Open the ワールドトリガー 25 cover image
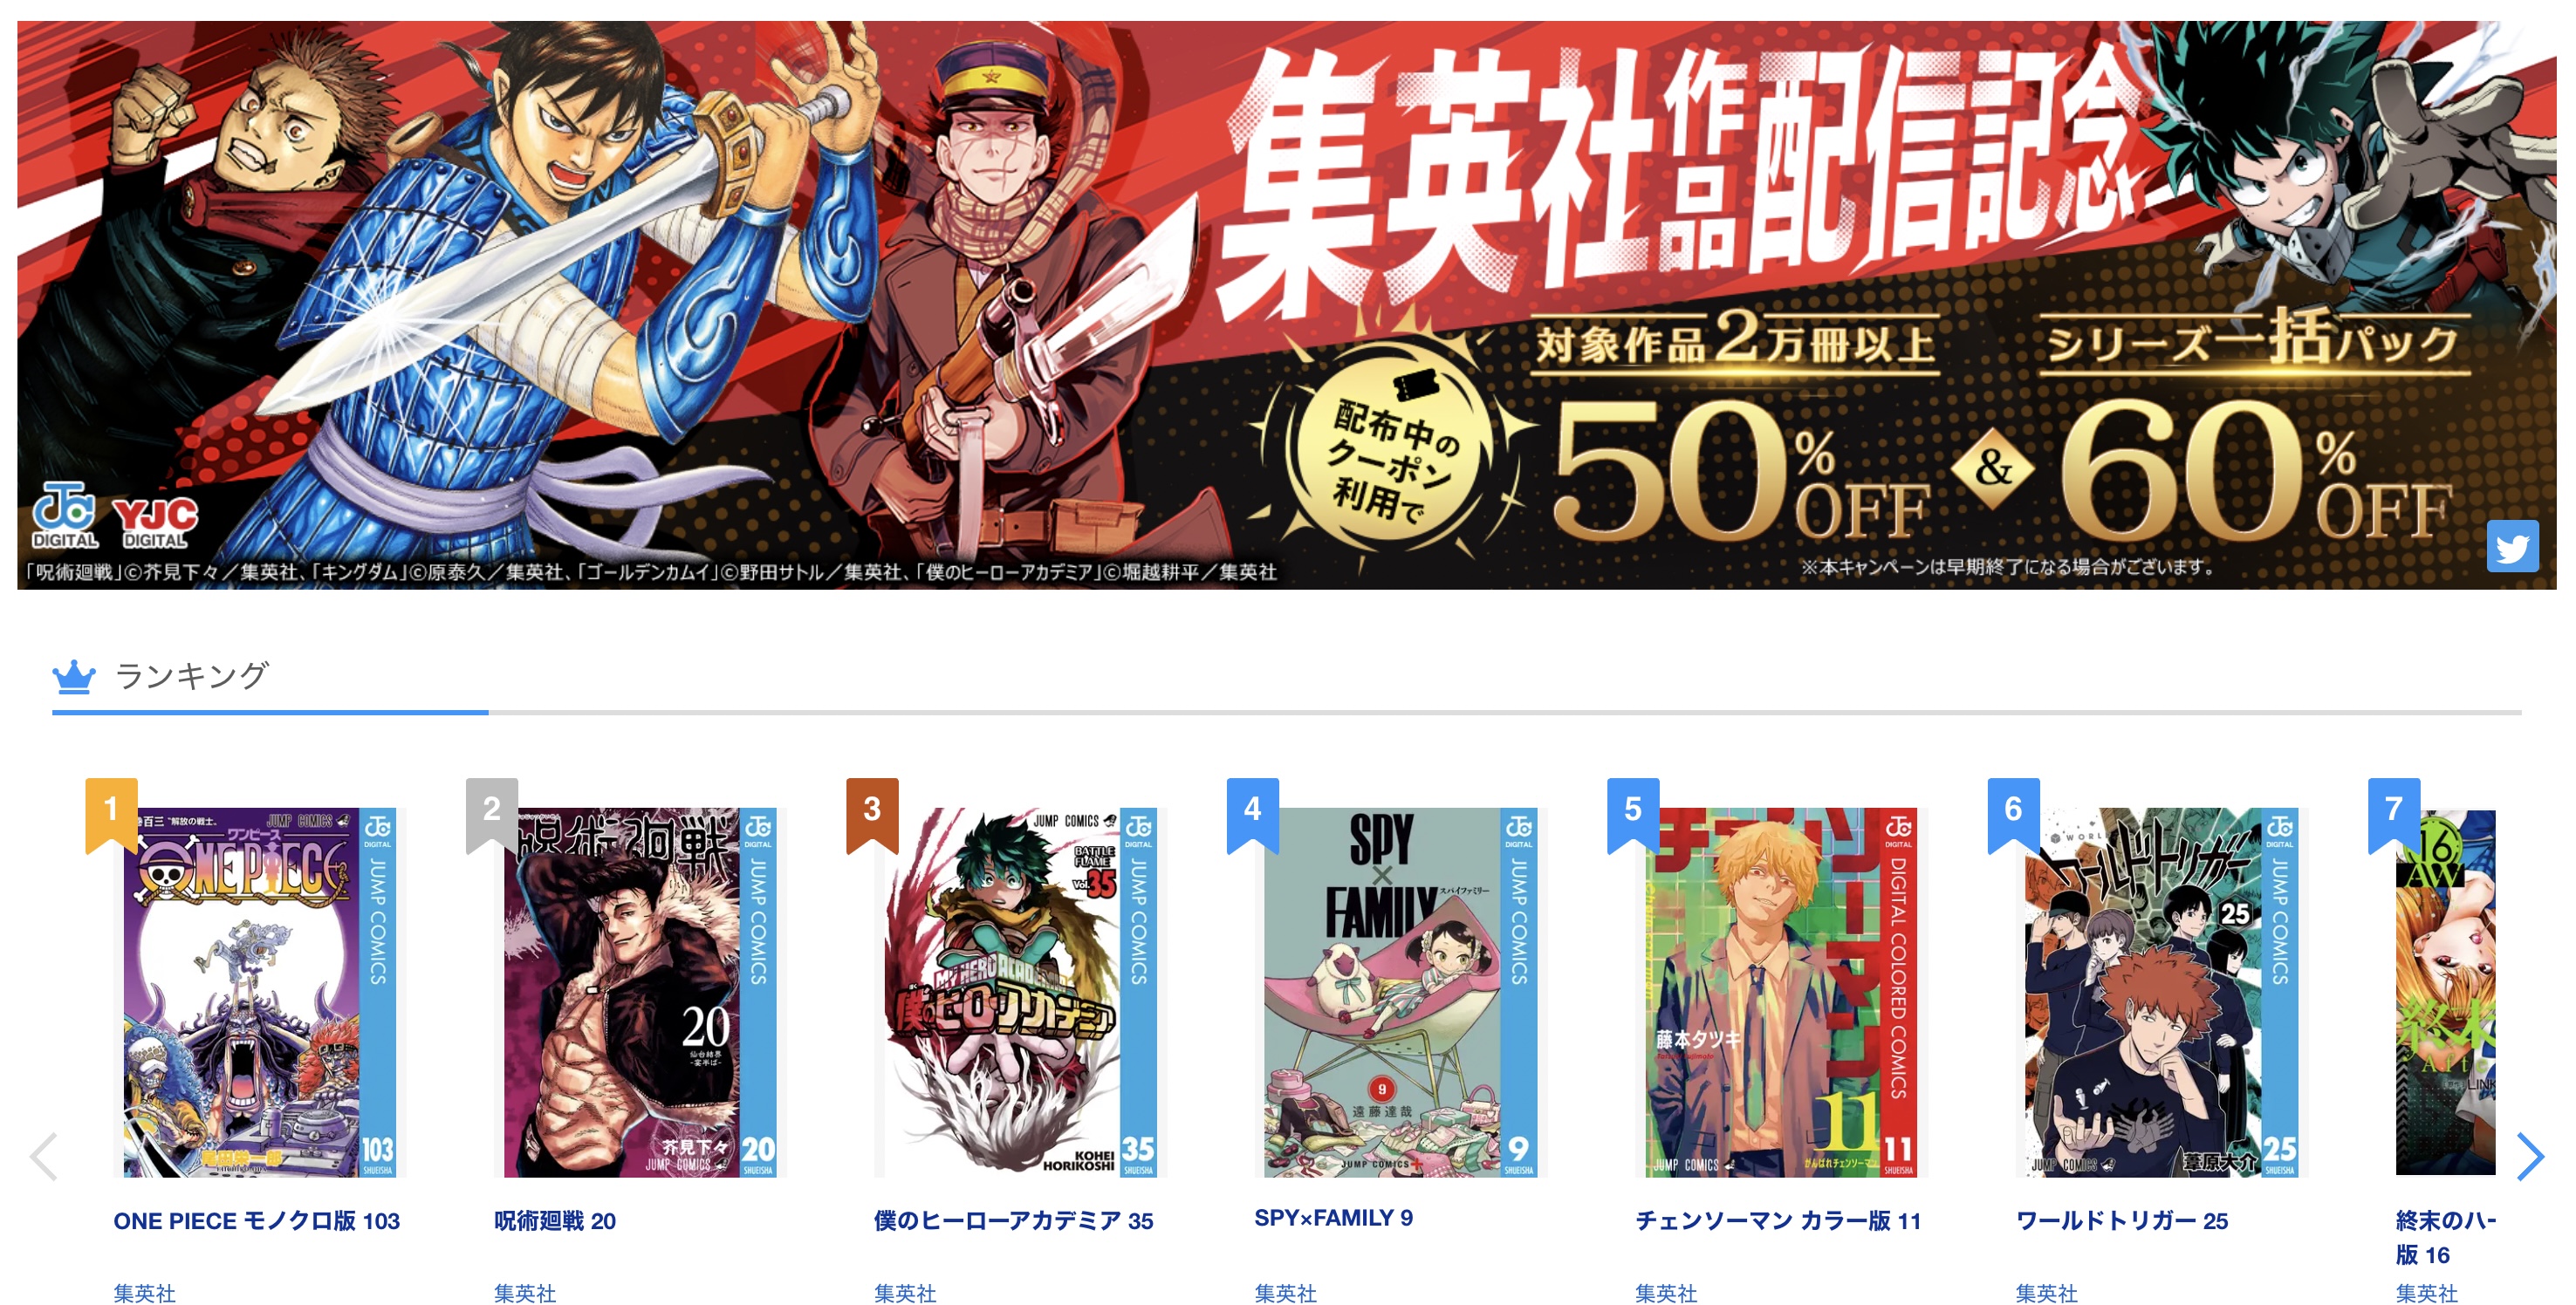Viewport: 2576px width, 1305px height. coord(2161,992)
